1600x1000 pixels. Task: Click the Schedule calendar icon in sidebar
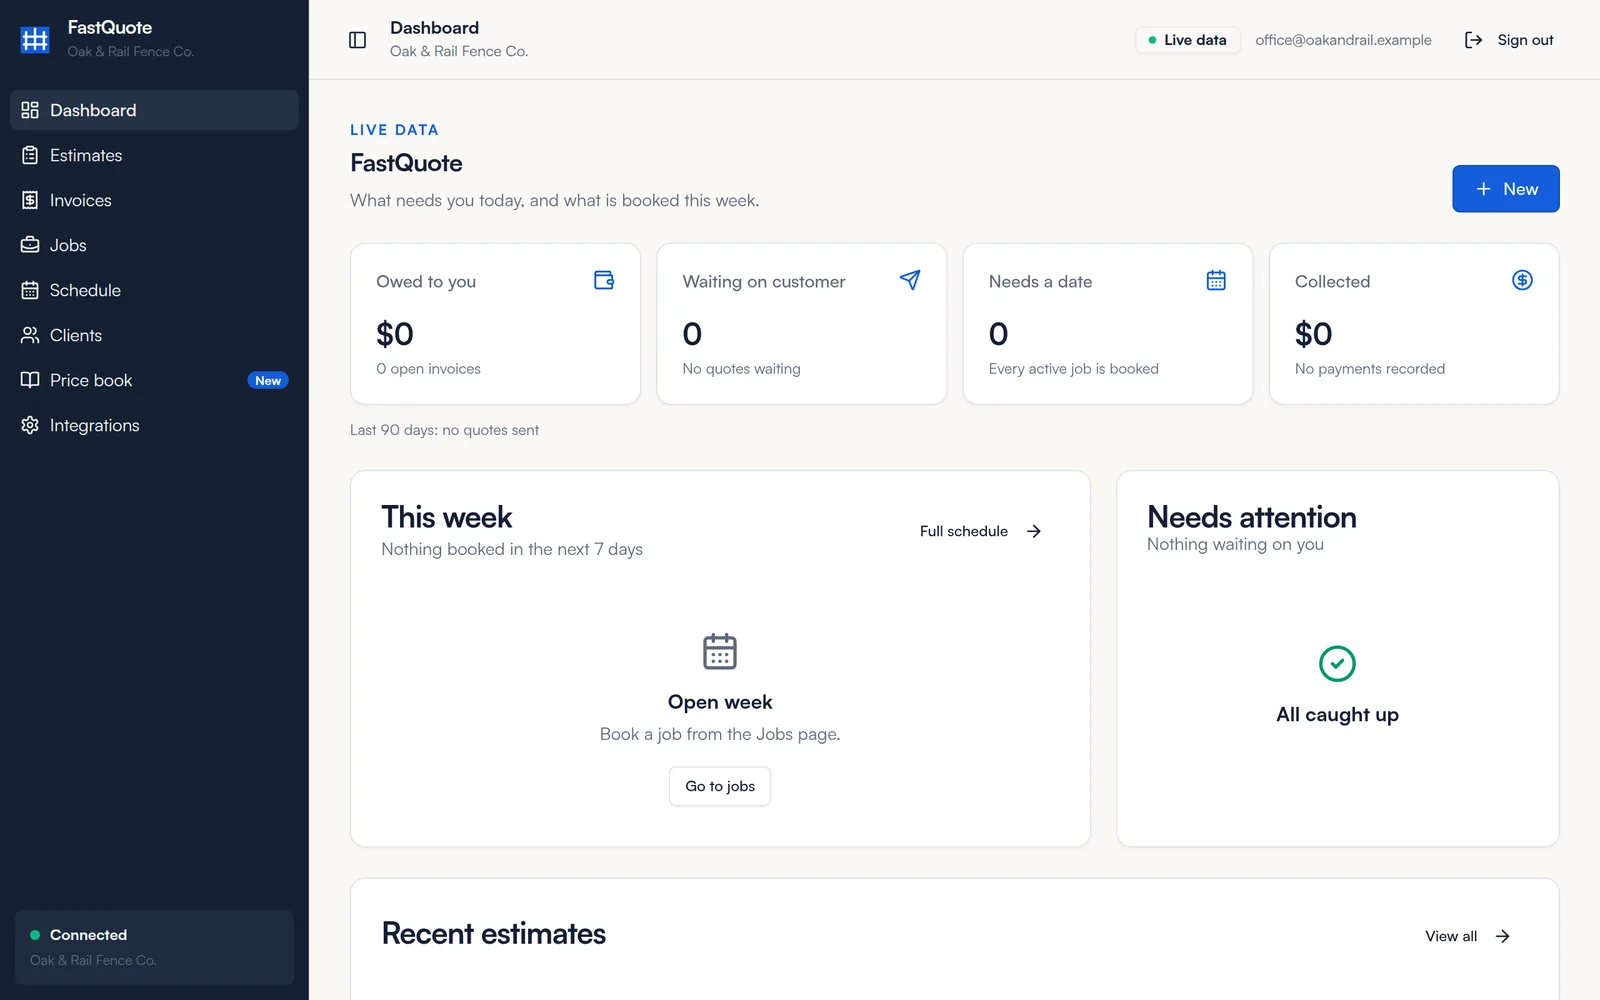[30, 290]
